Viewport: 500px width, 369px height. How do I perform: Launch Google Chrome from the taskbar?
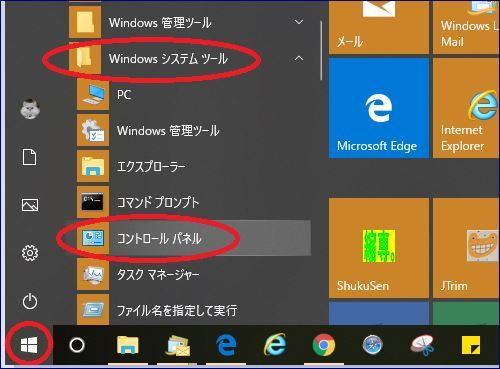(324, 345)
